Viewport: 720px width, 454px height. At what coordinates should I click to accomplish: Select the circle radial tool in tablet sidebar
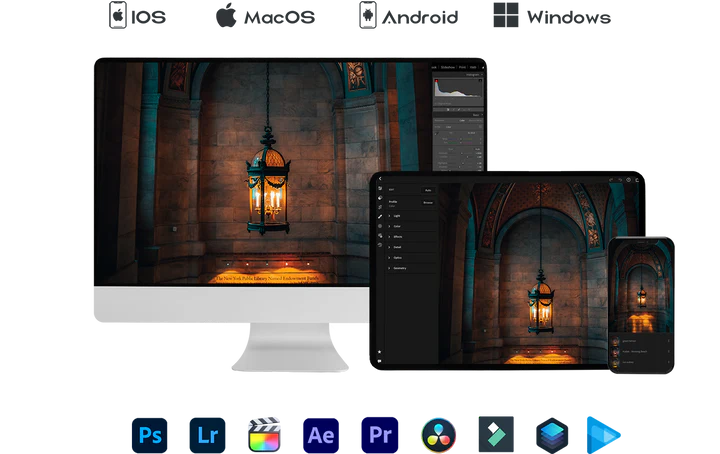pyautogui.click(x=380, y=226)
